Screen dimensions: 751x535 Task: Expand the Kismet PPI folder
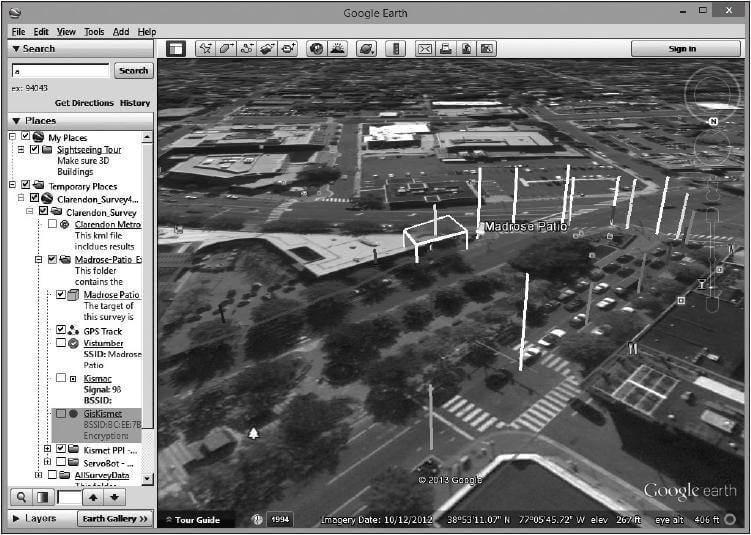[48, 449]
